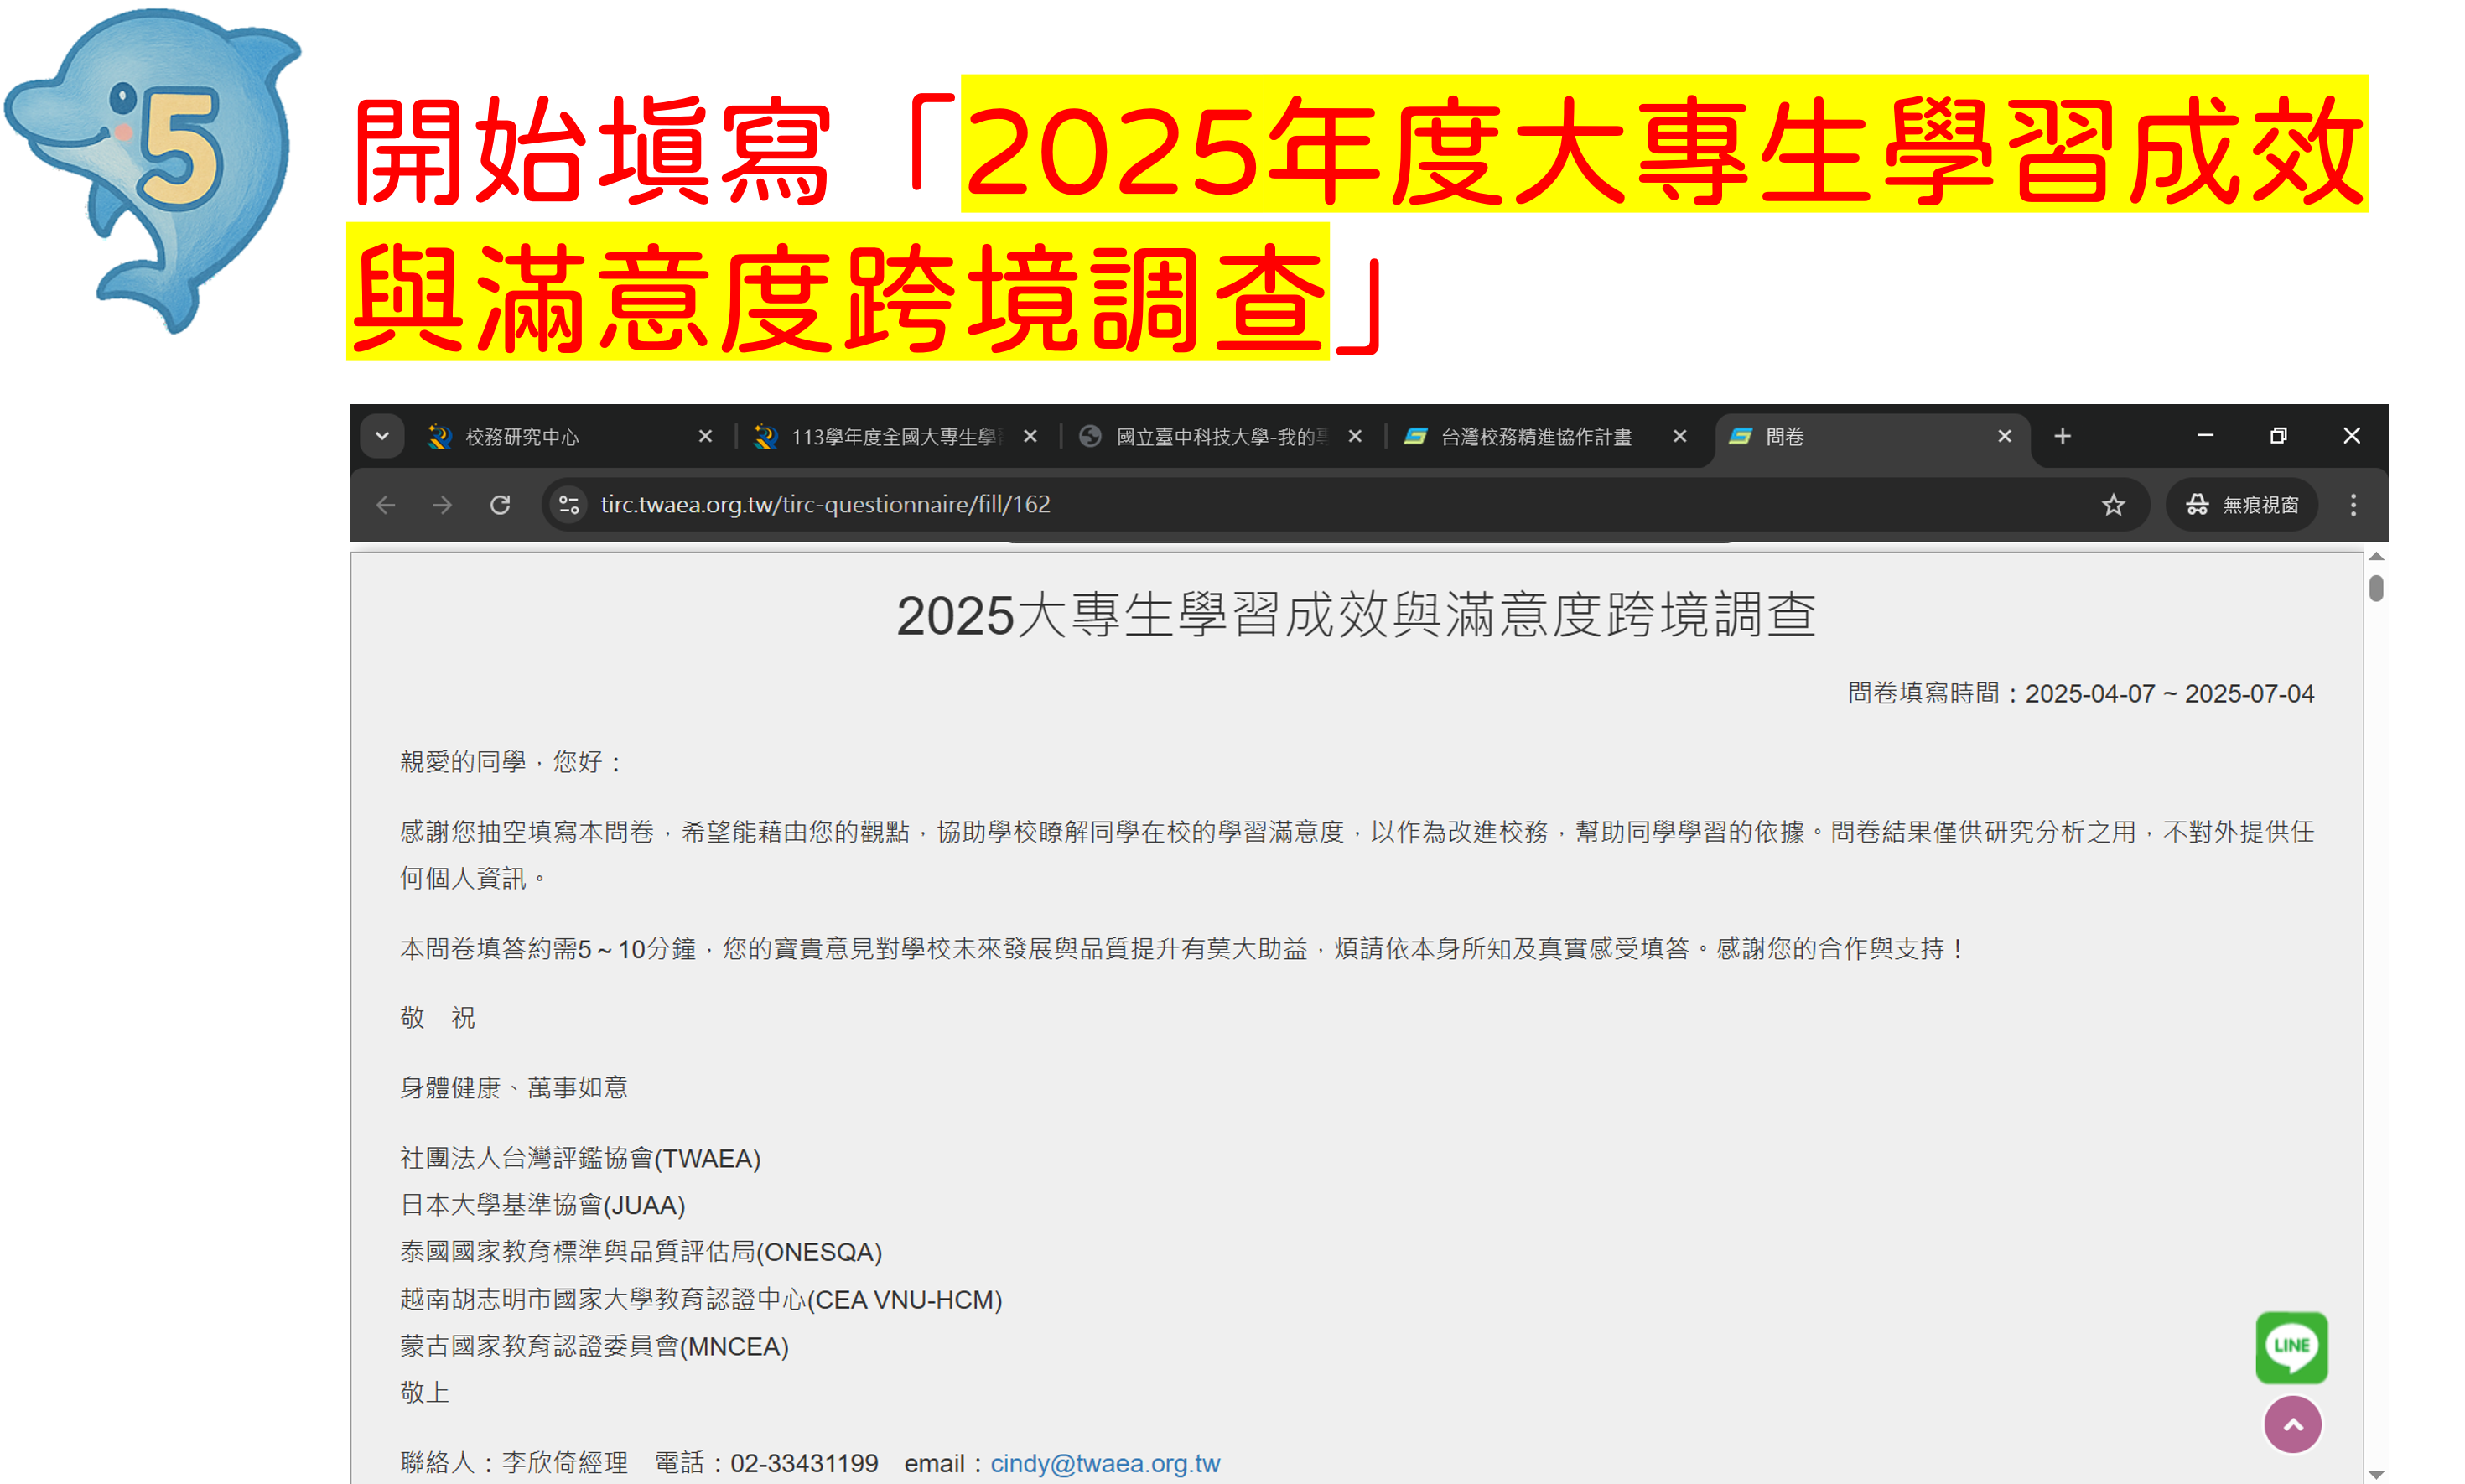Viewport: 2465px width, 1484px height.
Task: Click the line 社團法人台灣評鑑協會(TWAEA)
Action: (580, 1158)
